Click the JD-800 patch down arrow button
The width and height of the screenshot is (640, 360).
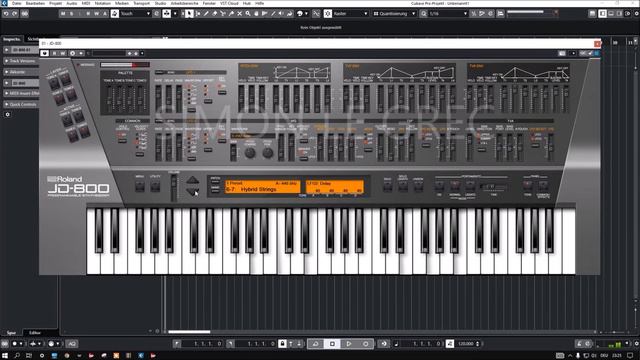click(193, 191)
